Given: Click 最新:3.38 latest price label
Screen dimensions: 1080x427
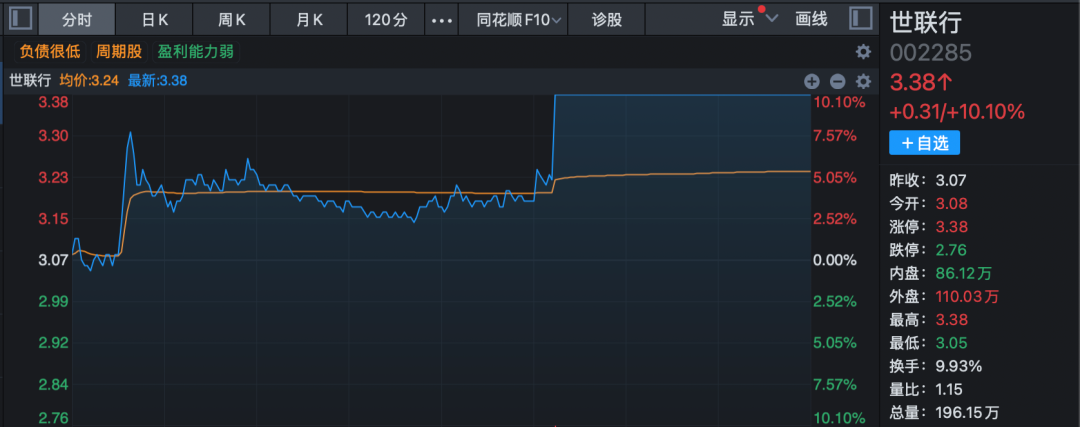Looking at the screenshot, I should pyautogui.click(x=158, y=81).
